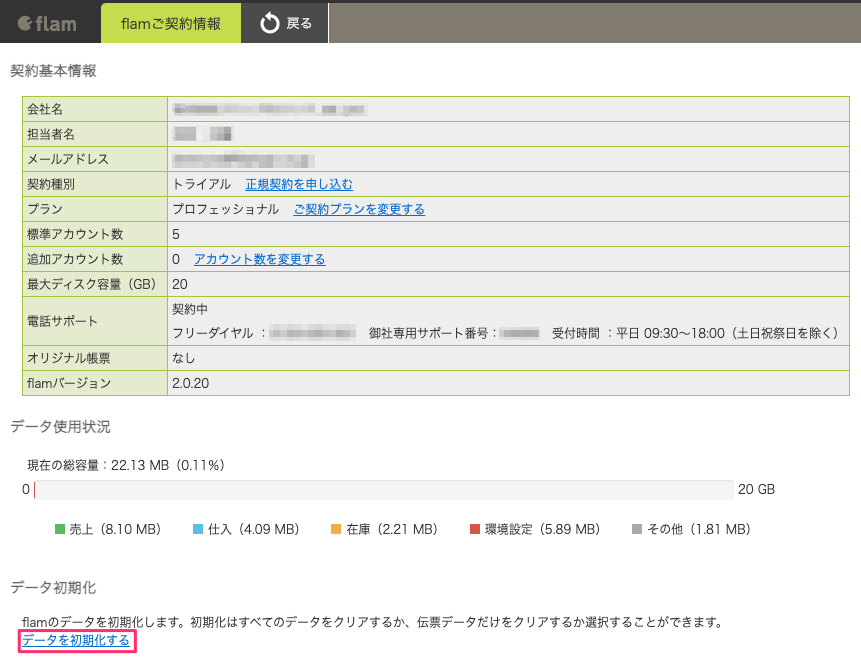Select 契約基本情報 section heading
The height and width of the screenshot is (660, 861).
[53, 71]
